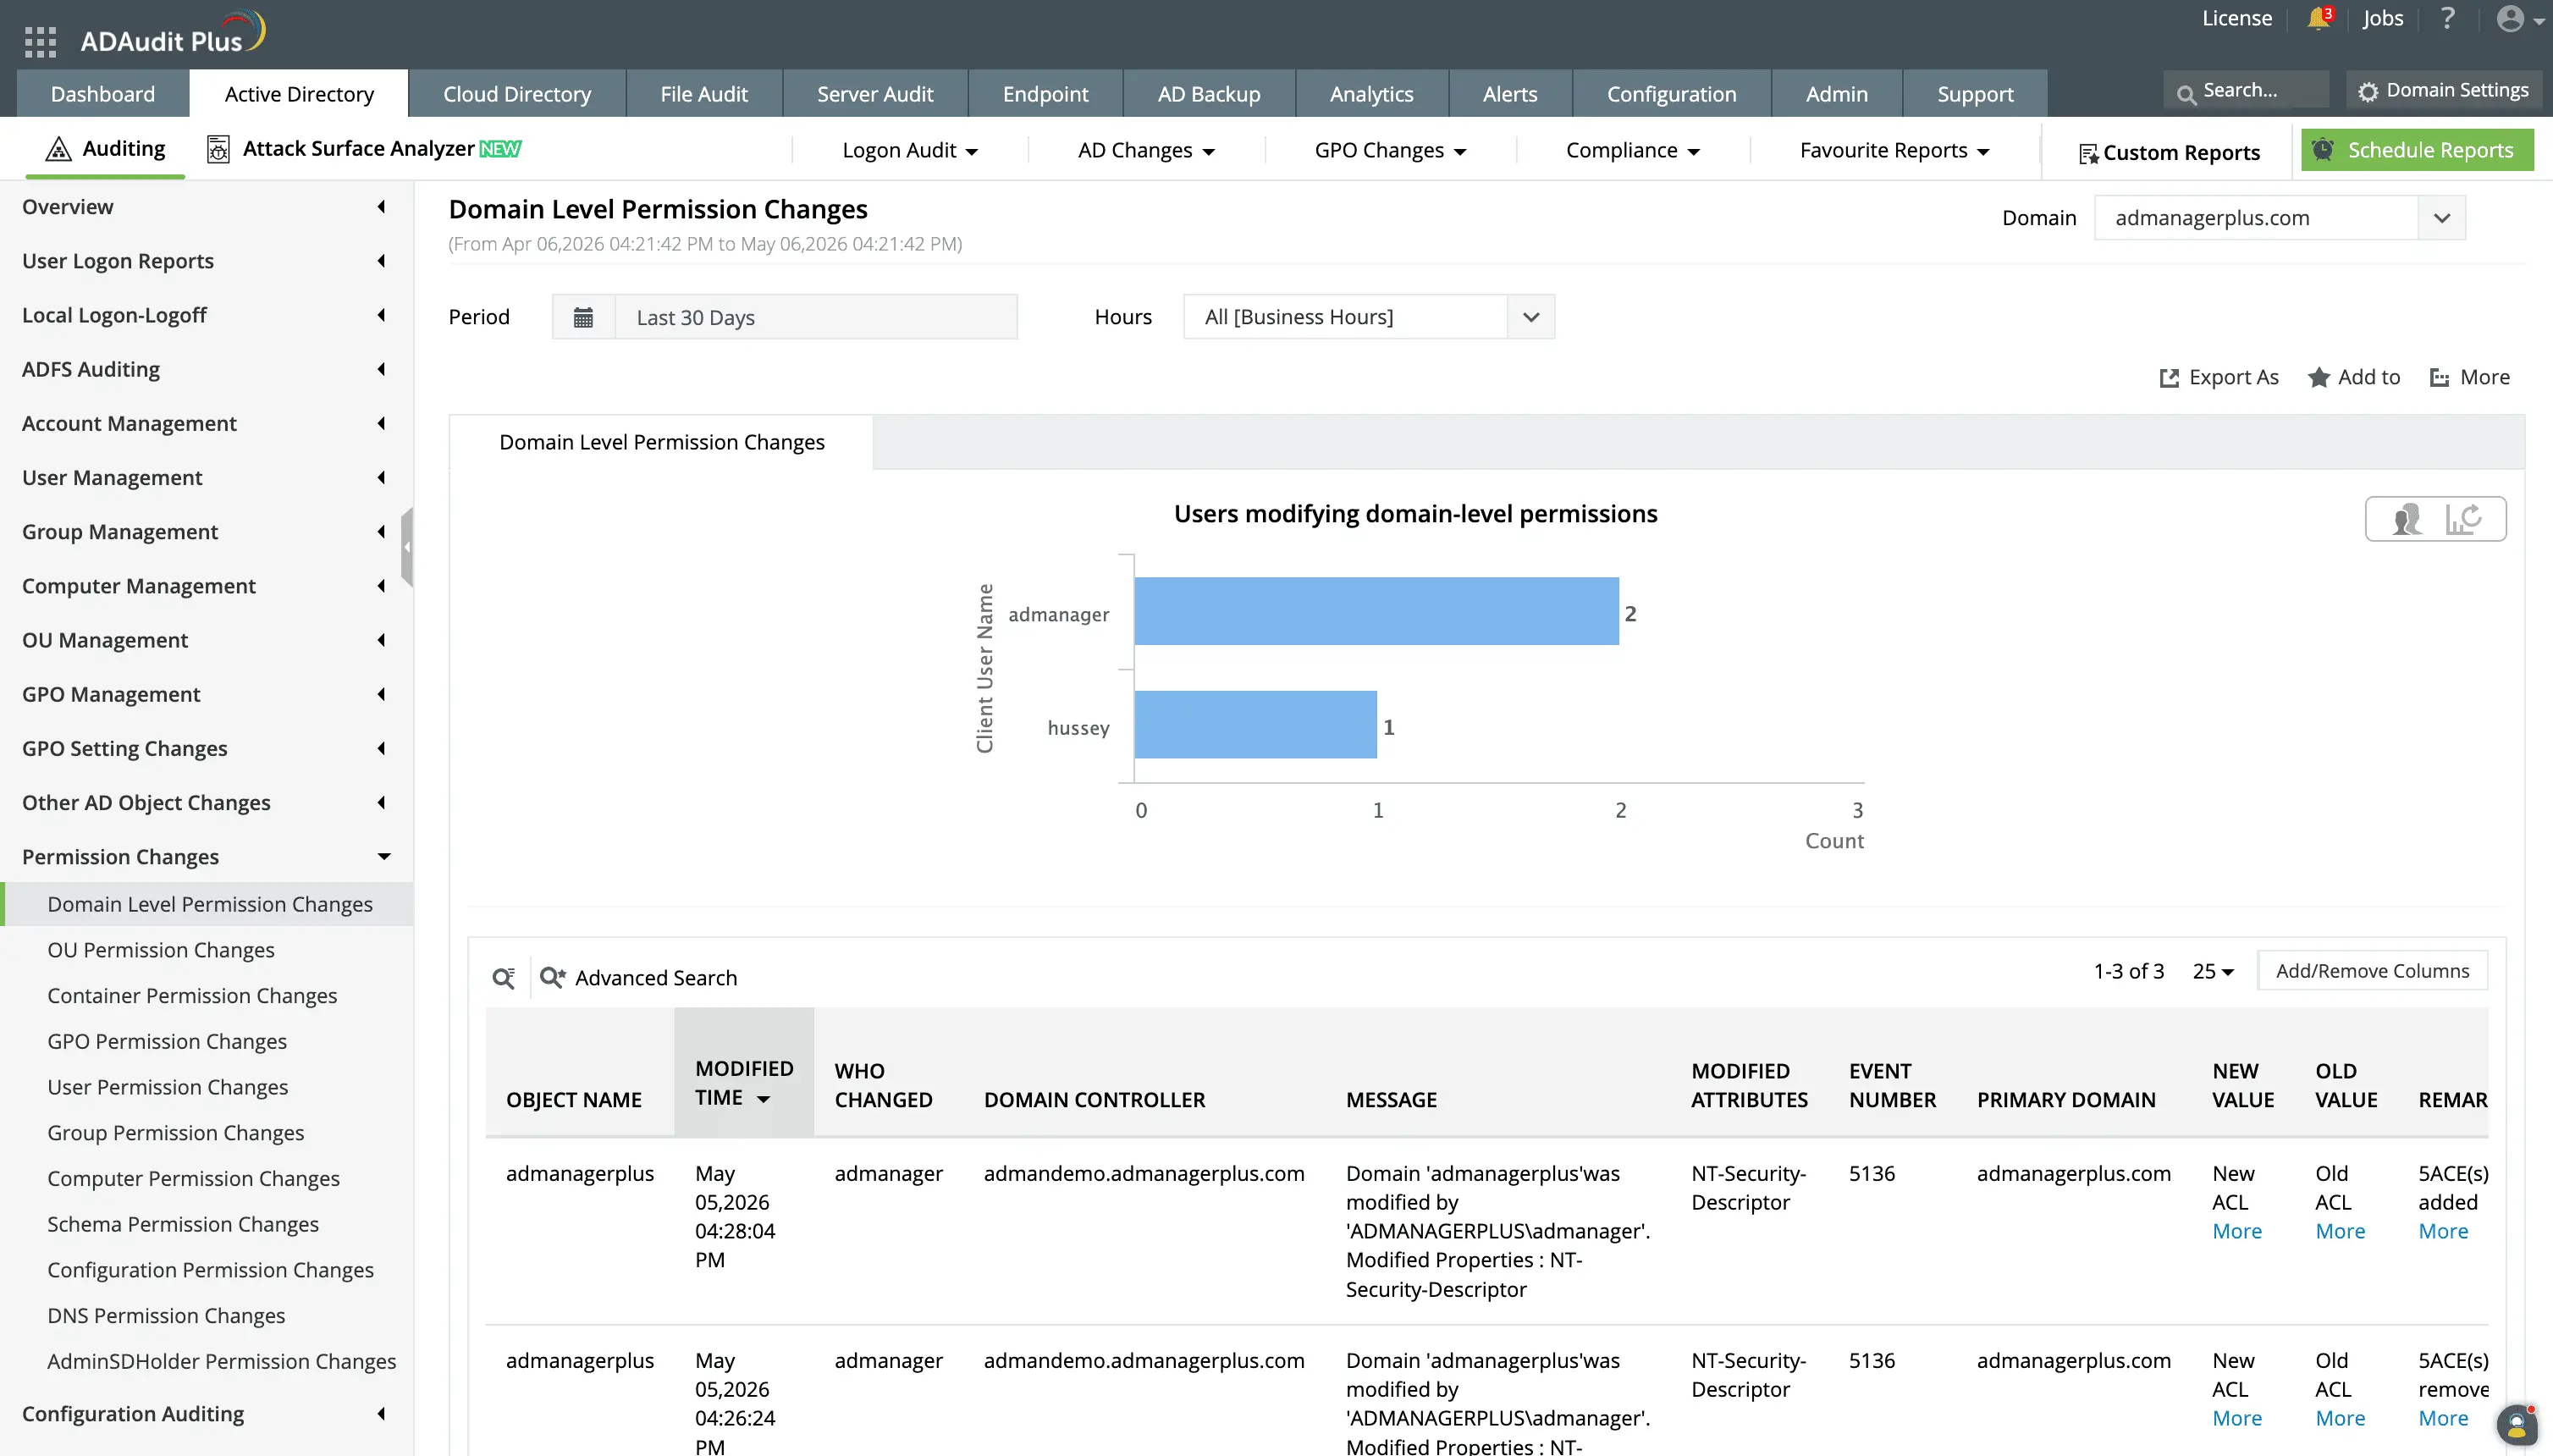Select the Domain Level Permission Changes report tab

[661, 443]
